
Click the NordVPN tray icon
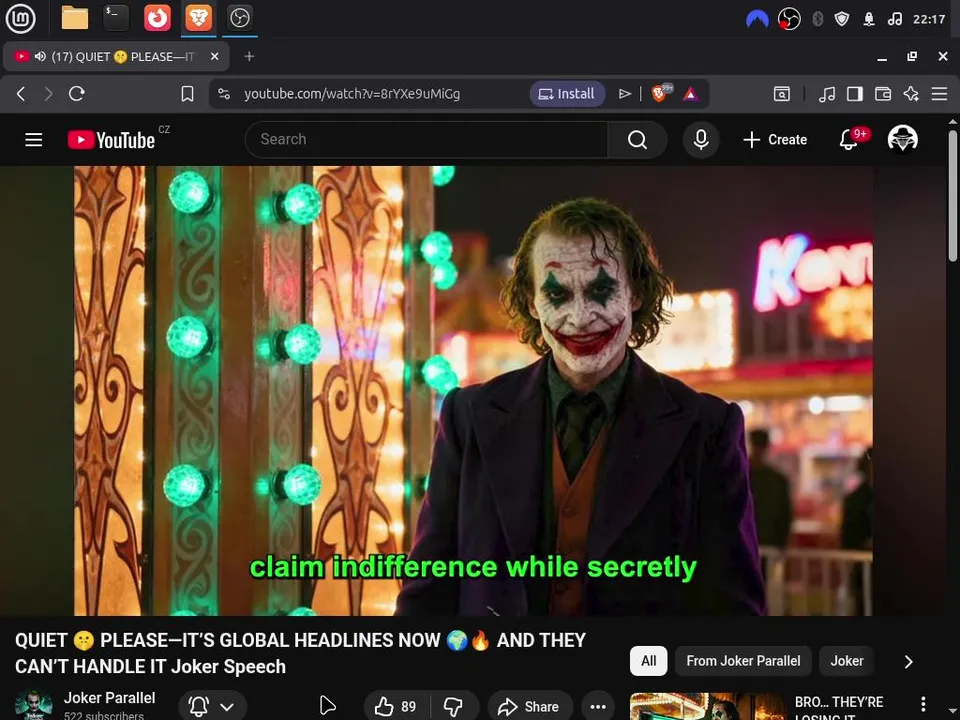(x=757, y=20)
